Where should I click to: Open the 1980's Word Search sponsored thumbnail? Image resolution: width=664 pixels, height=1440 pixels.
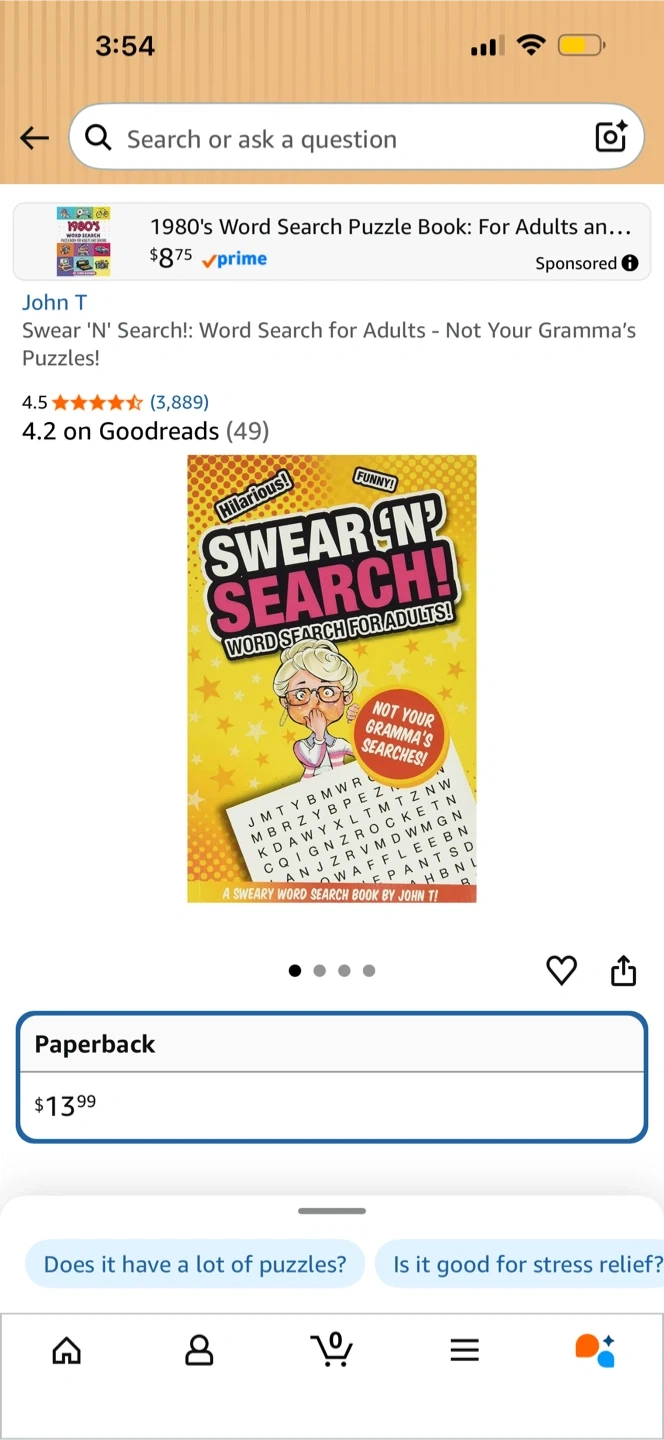(x=83, y=241)
